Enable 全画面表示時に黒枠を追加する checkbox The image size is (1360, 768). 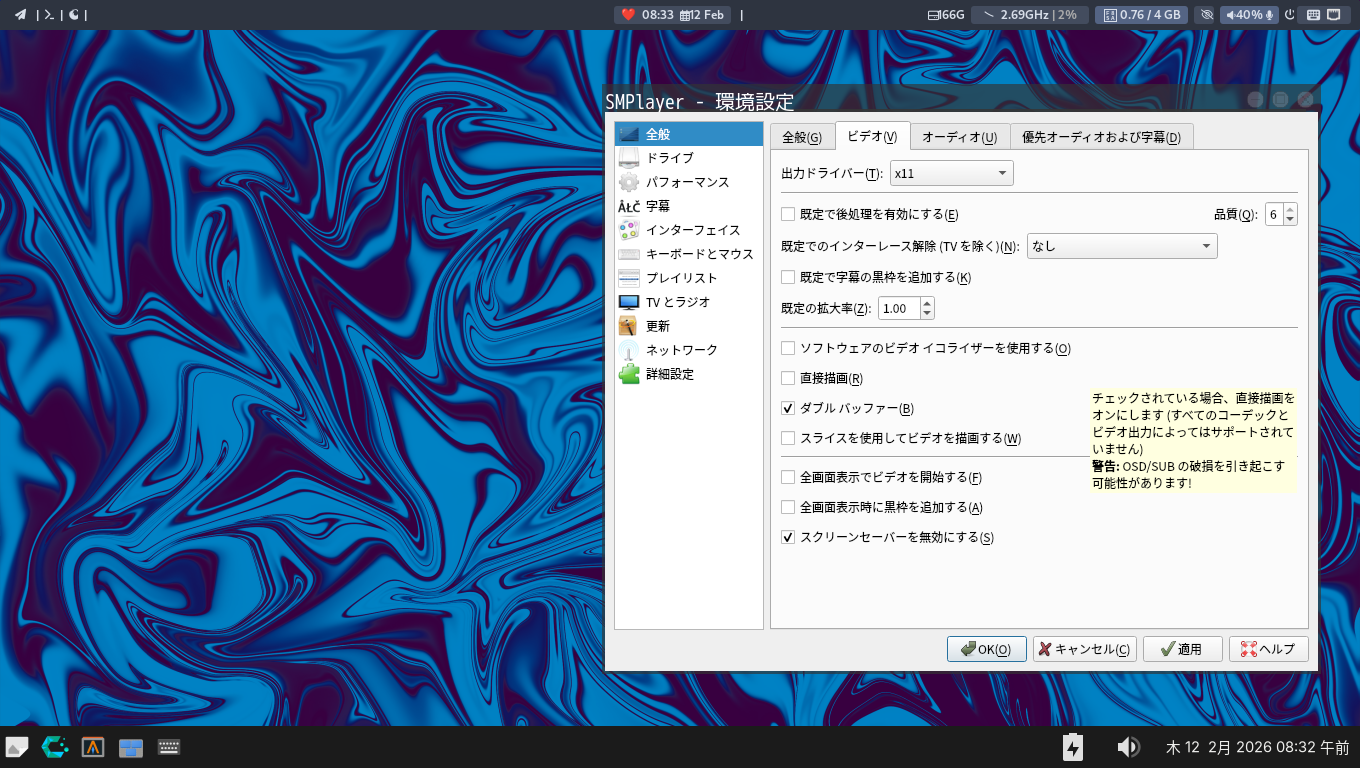click(x=788, y=507)
